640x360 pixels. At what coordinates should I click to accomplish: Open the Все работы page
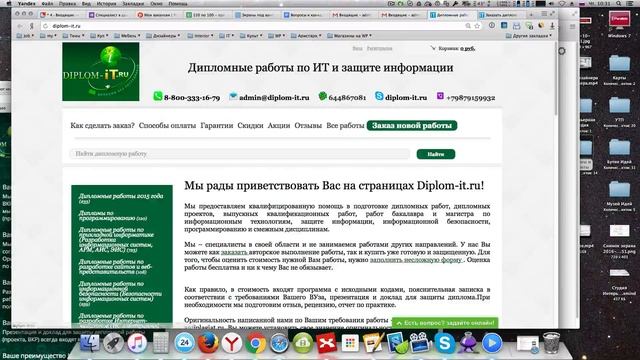point(345,125)
